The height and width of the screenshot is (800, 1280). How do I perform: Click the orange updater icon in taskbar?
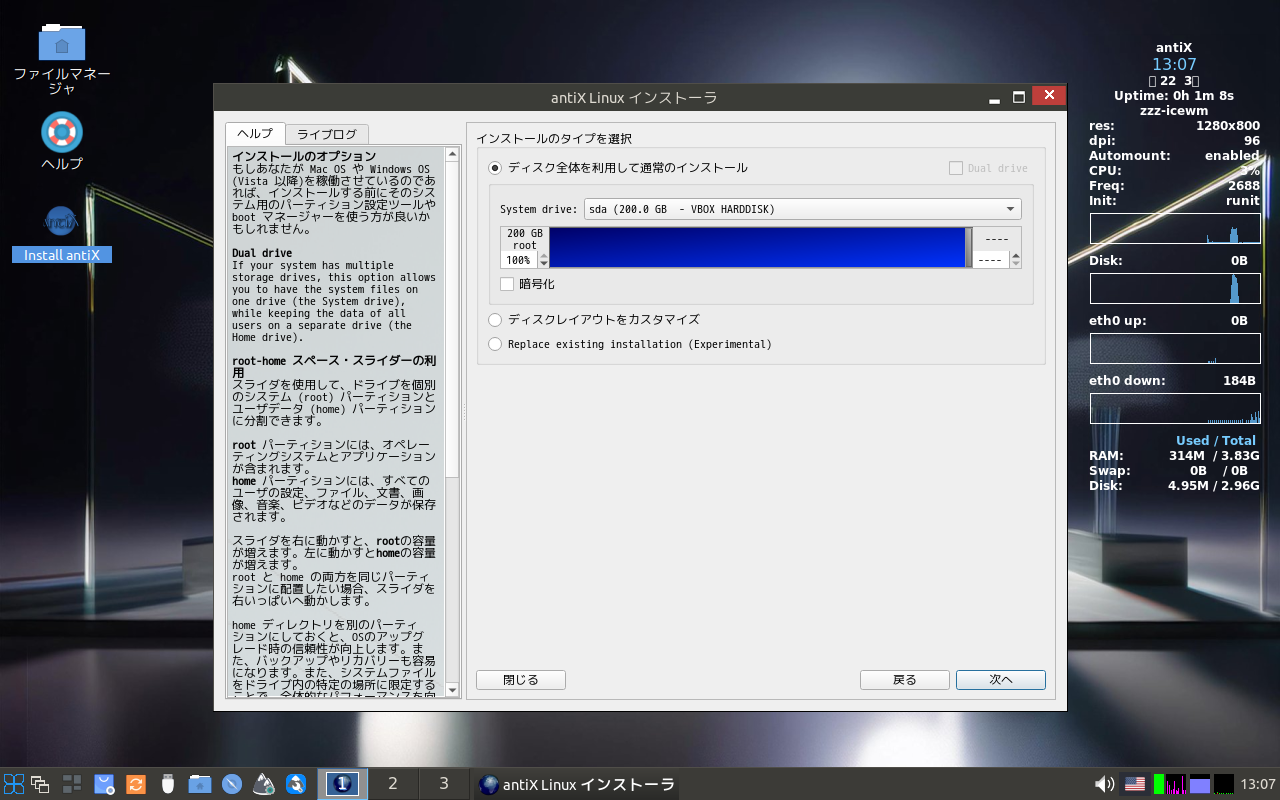coord(136,784)
